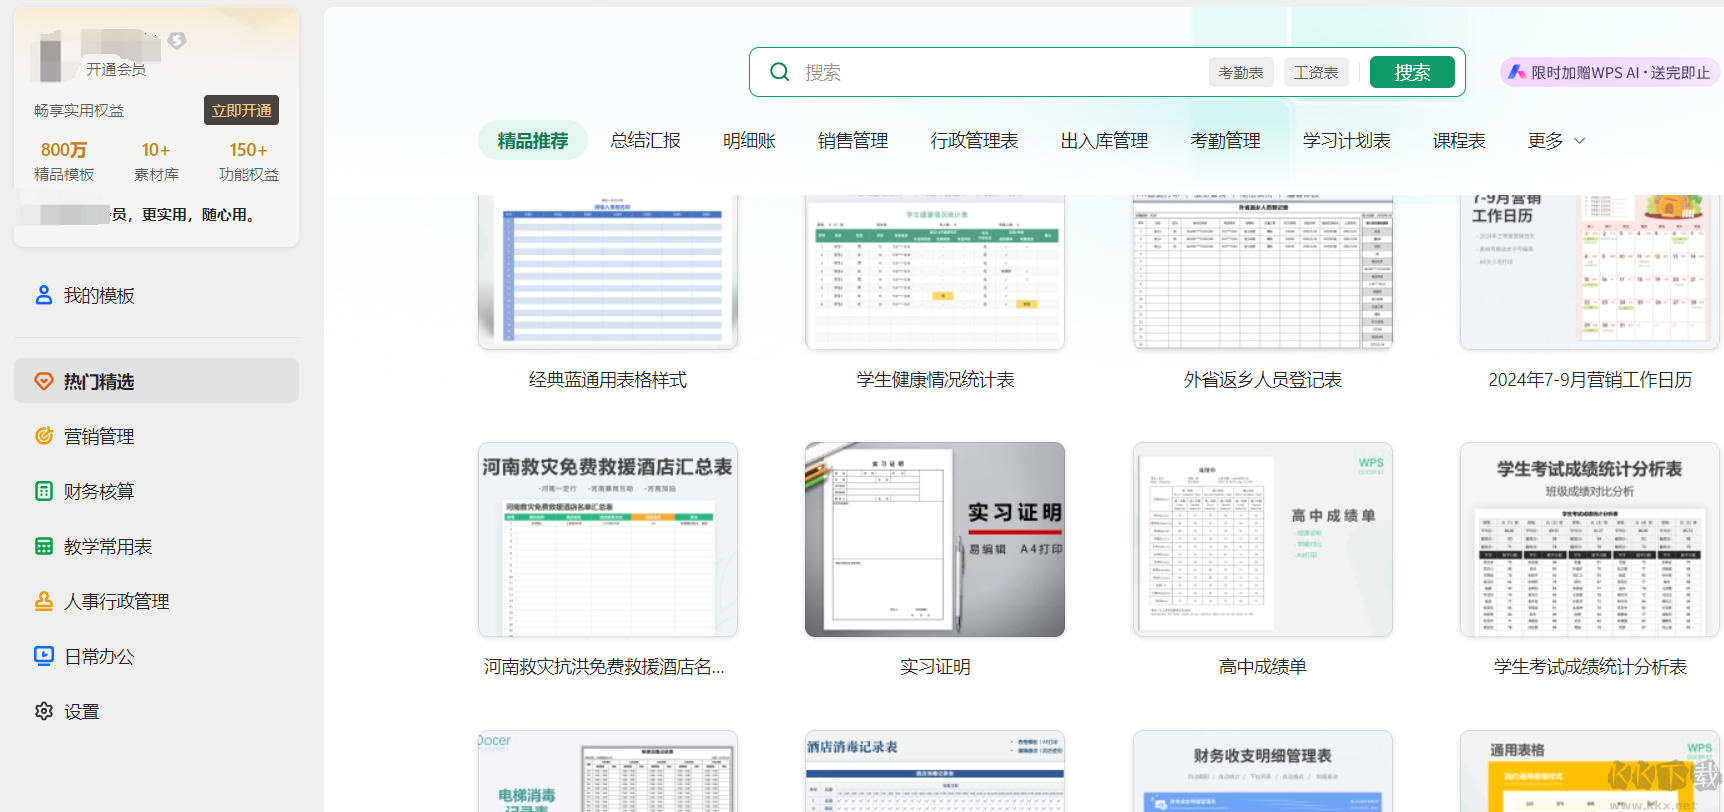Click 150+ 功能权益 stat
This screenshot has height=812, width=1724.
249,161
